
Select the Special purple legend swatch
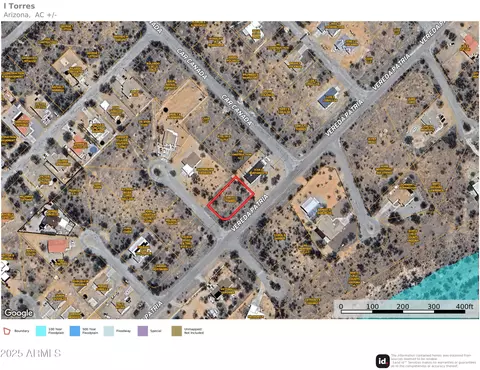tap(143, 331)
